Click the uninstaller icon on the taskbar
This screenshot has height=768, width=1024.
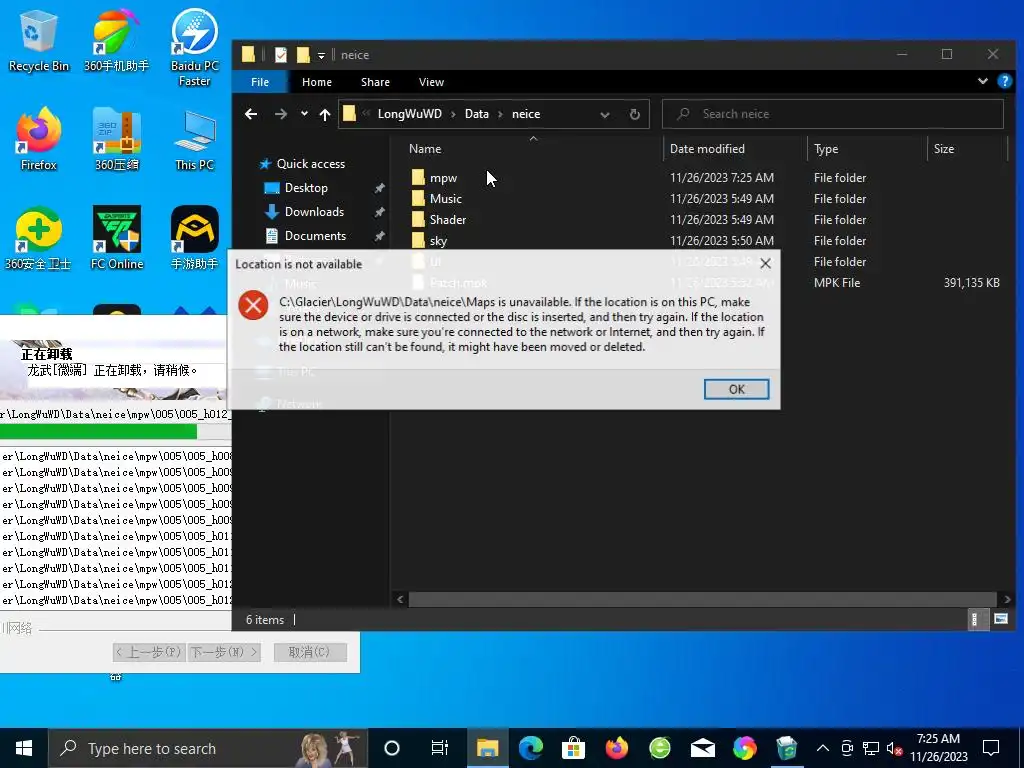[787, 748]
